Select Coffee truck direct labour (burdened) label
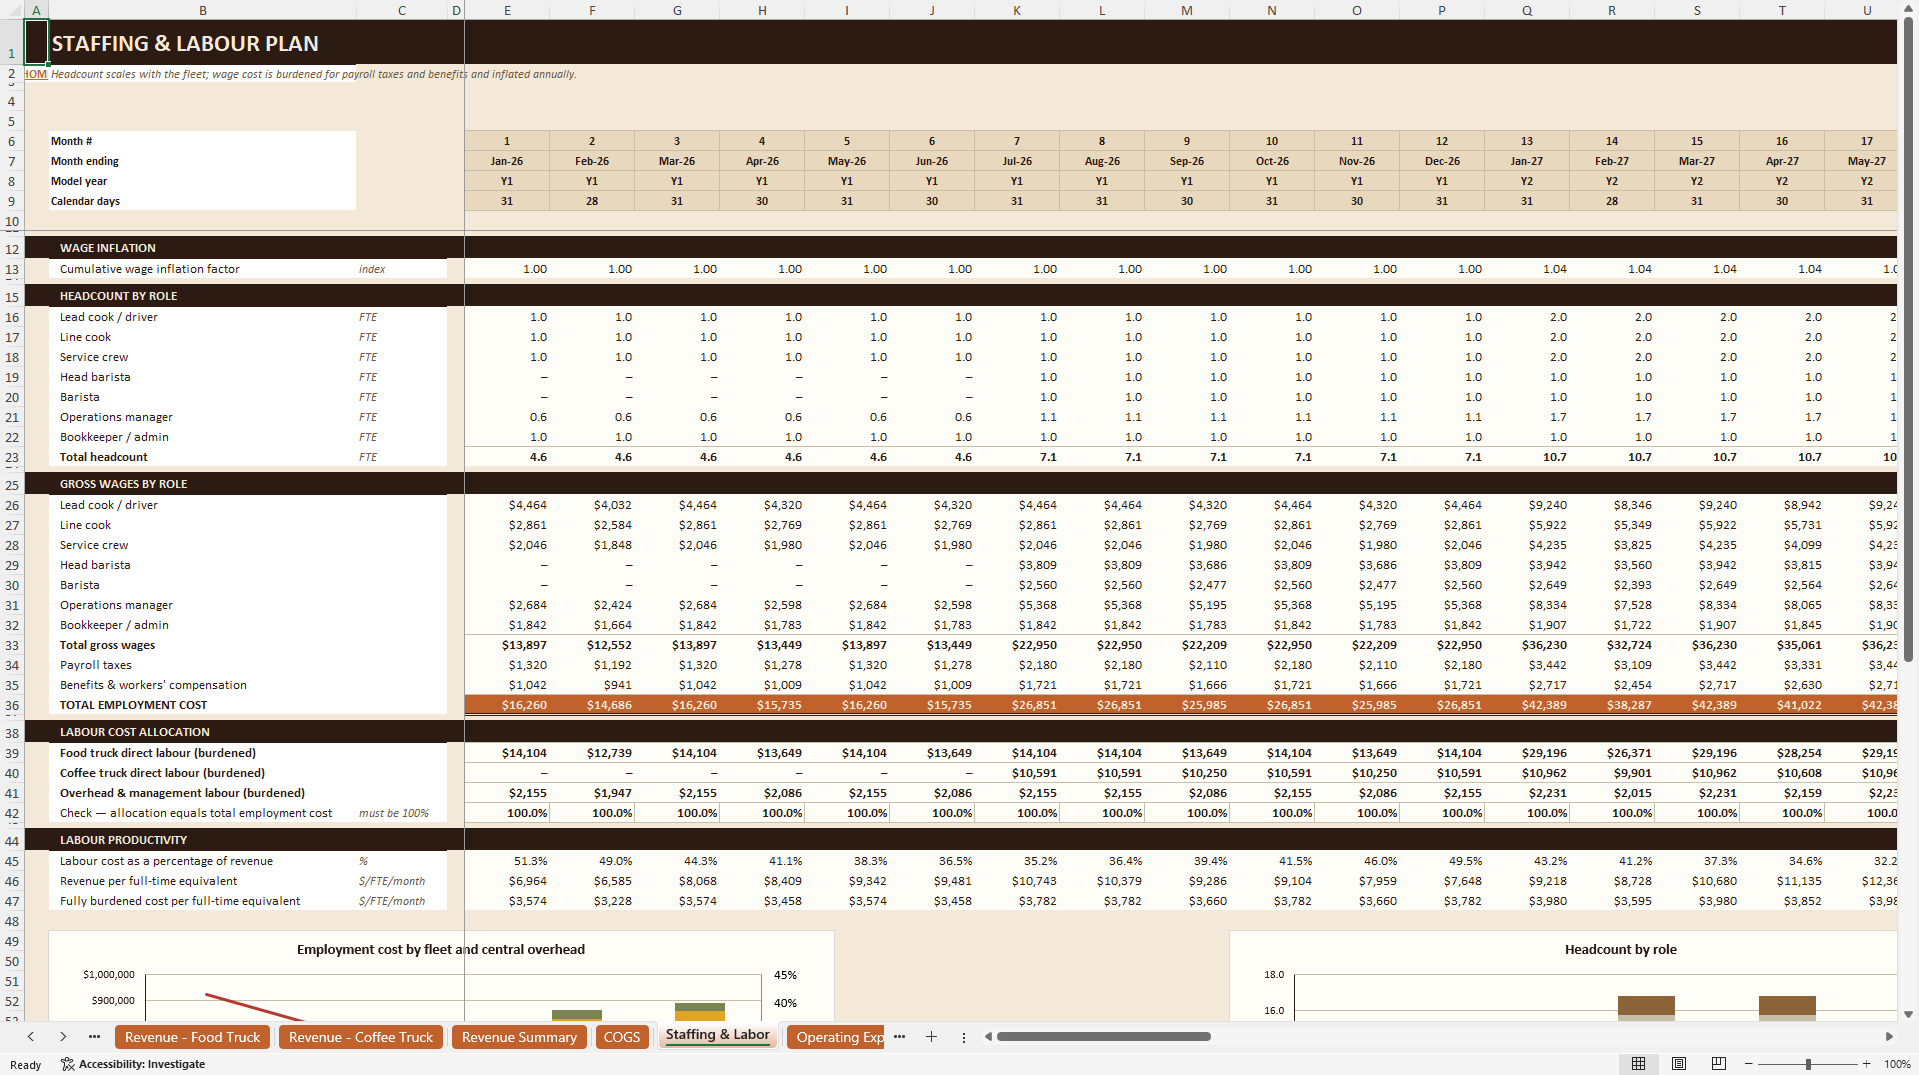Screen dimensions: 1919x1075 tap(162, 773)
